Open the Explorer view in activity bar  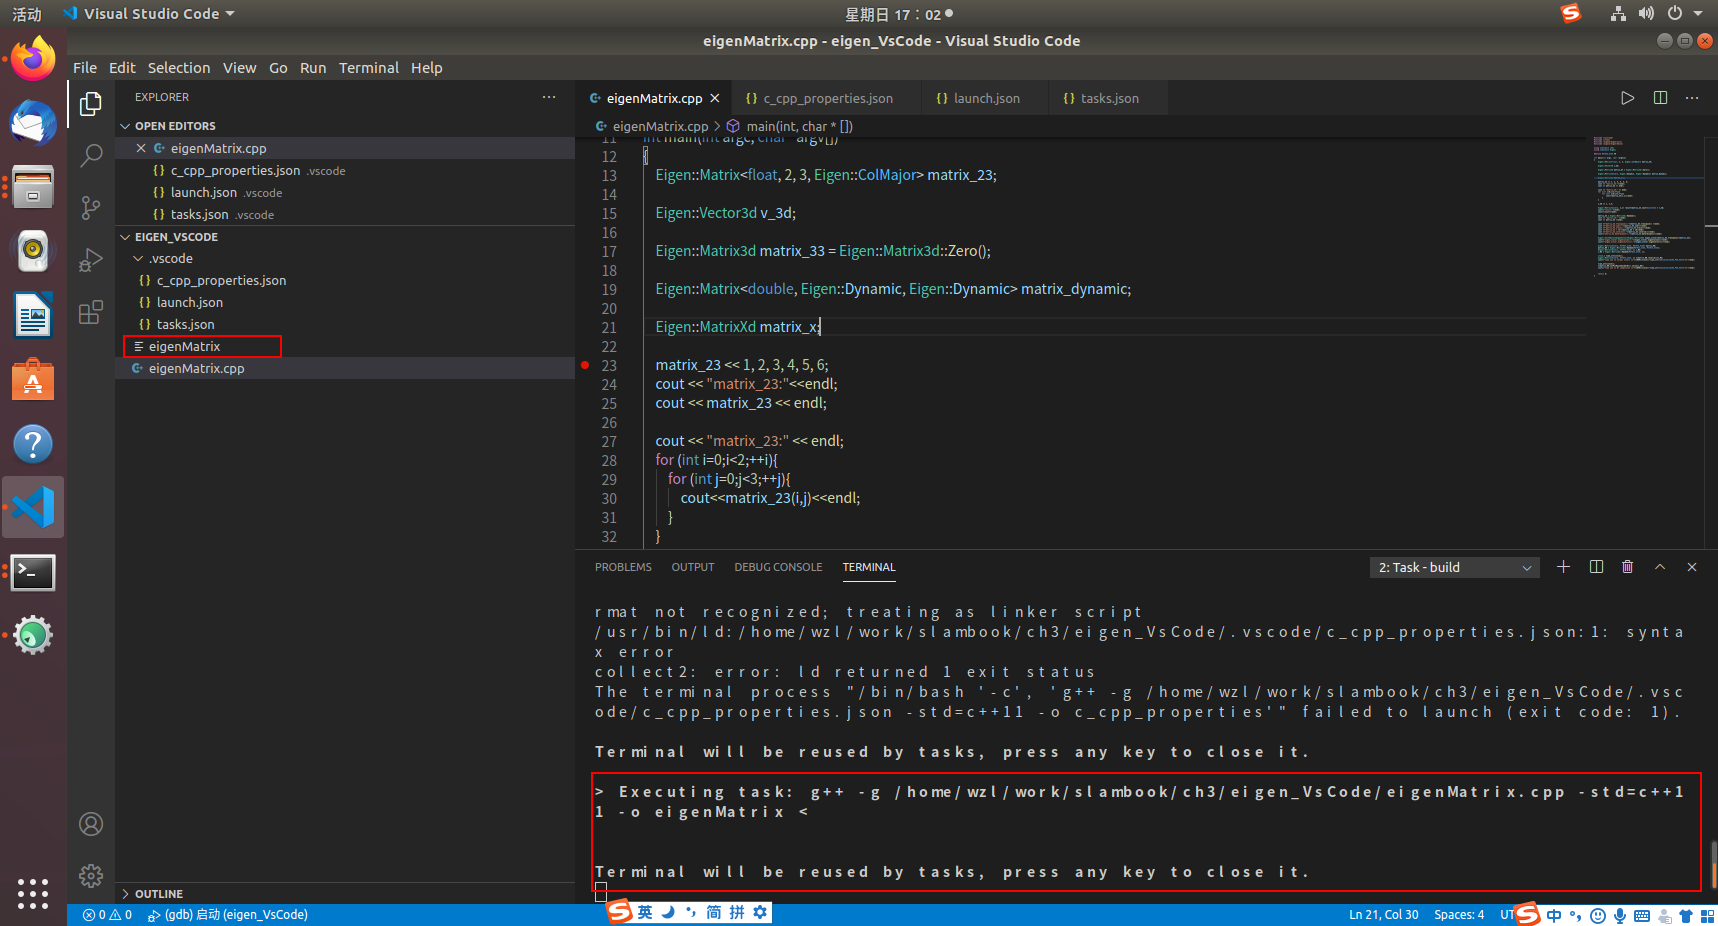[x=91, y=104]
